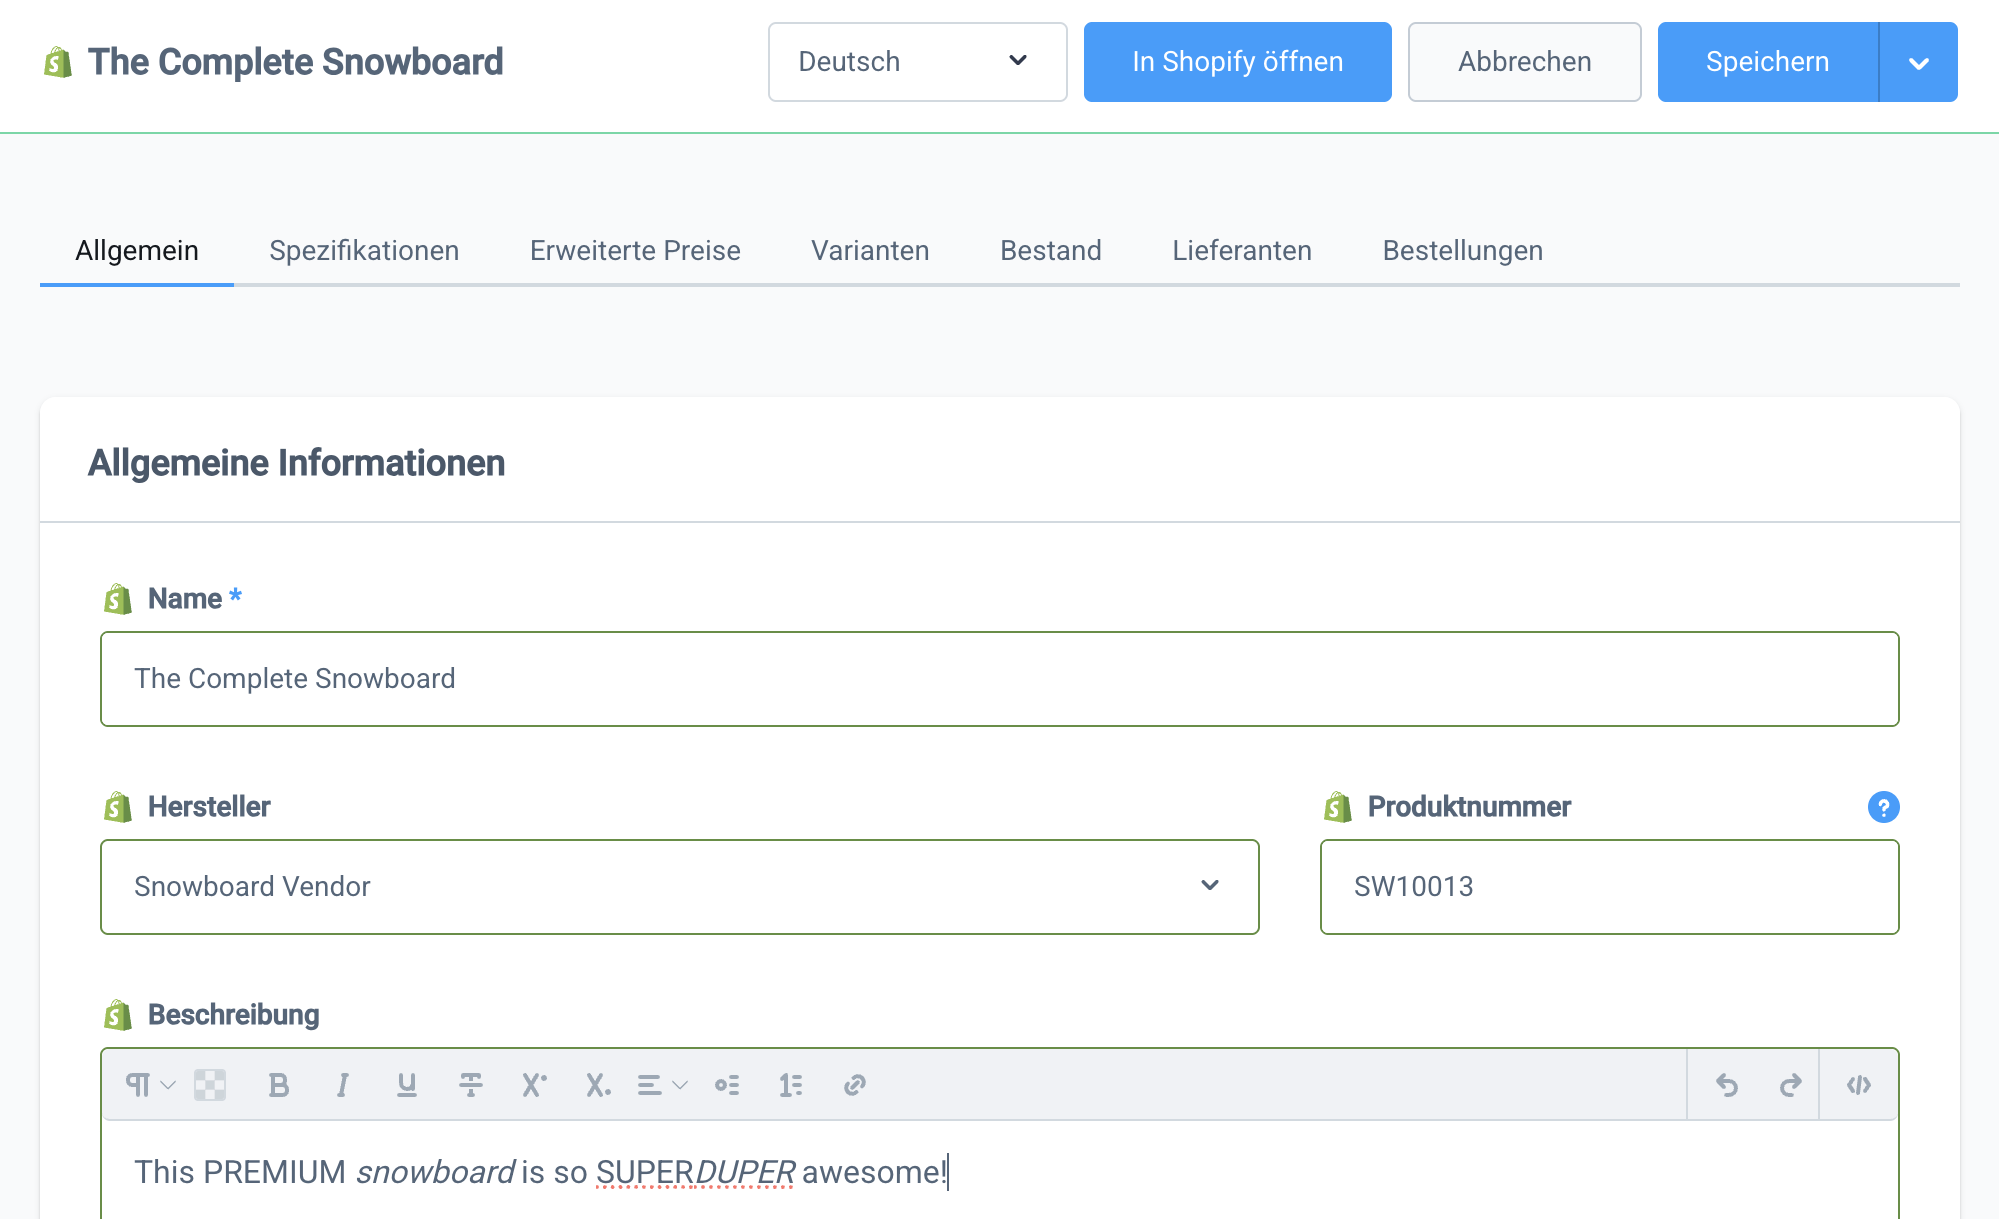Insert an unordered bullet list

coord(727,1085)
